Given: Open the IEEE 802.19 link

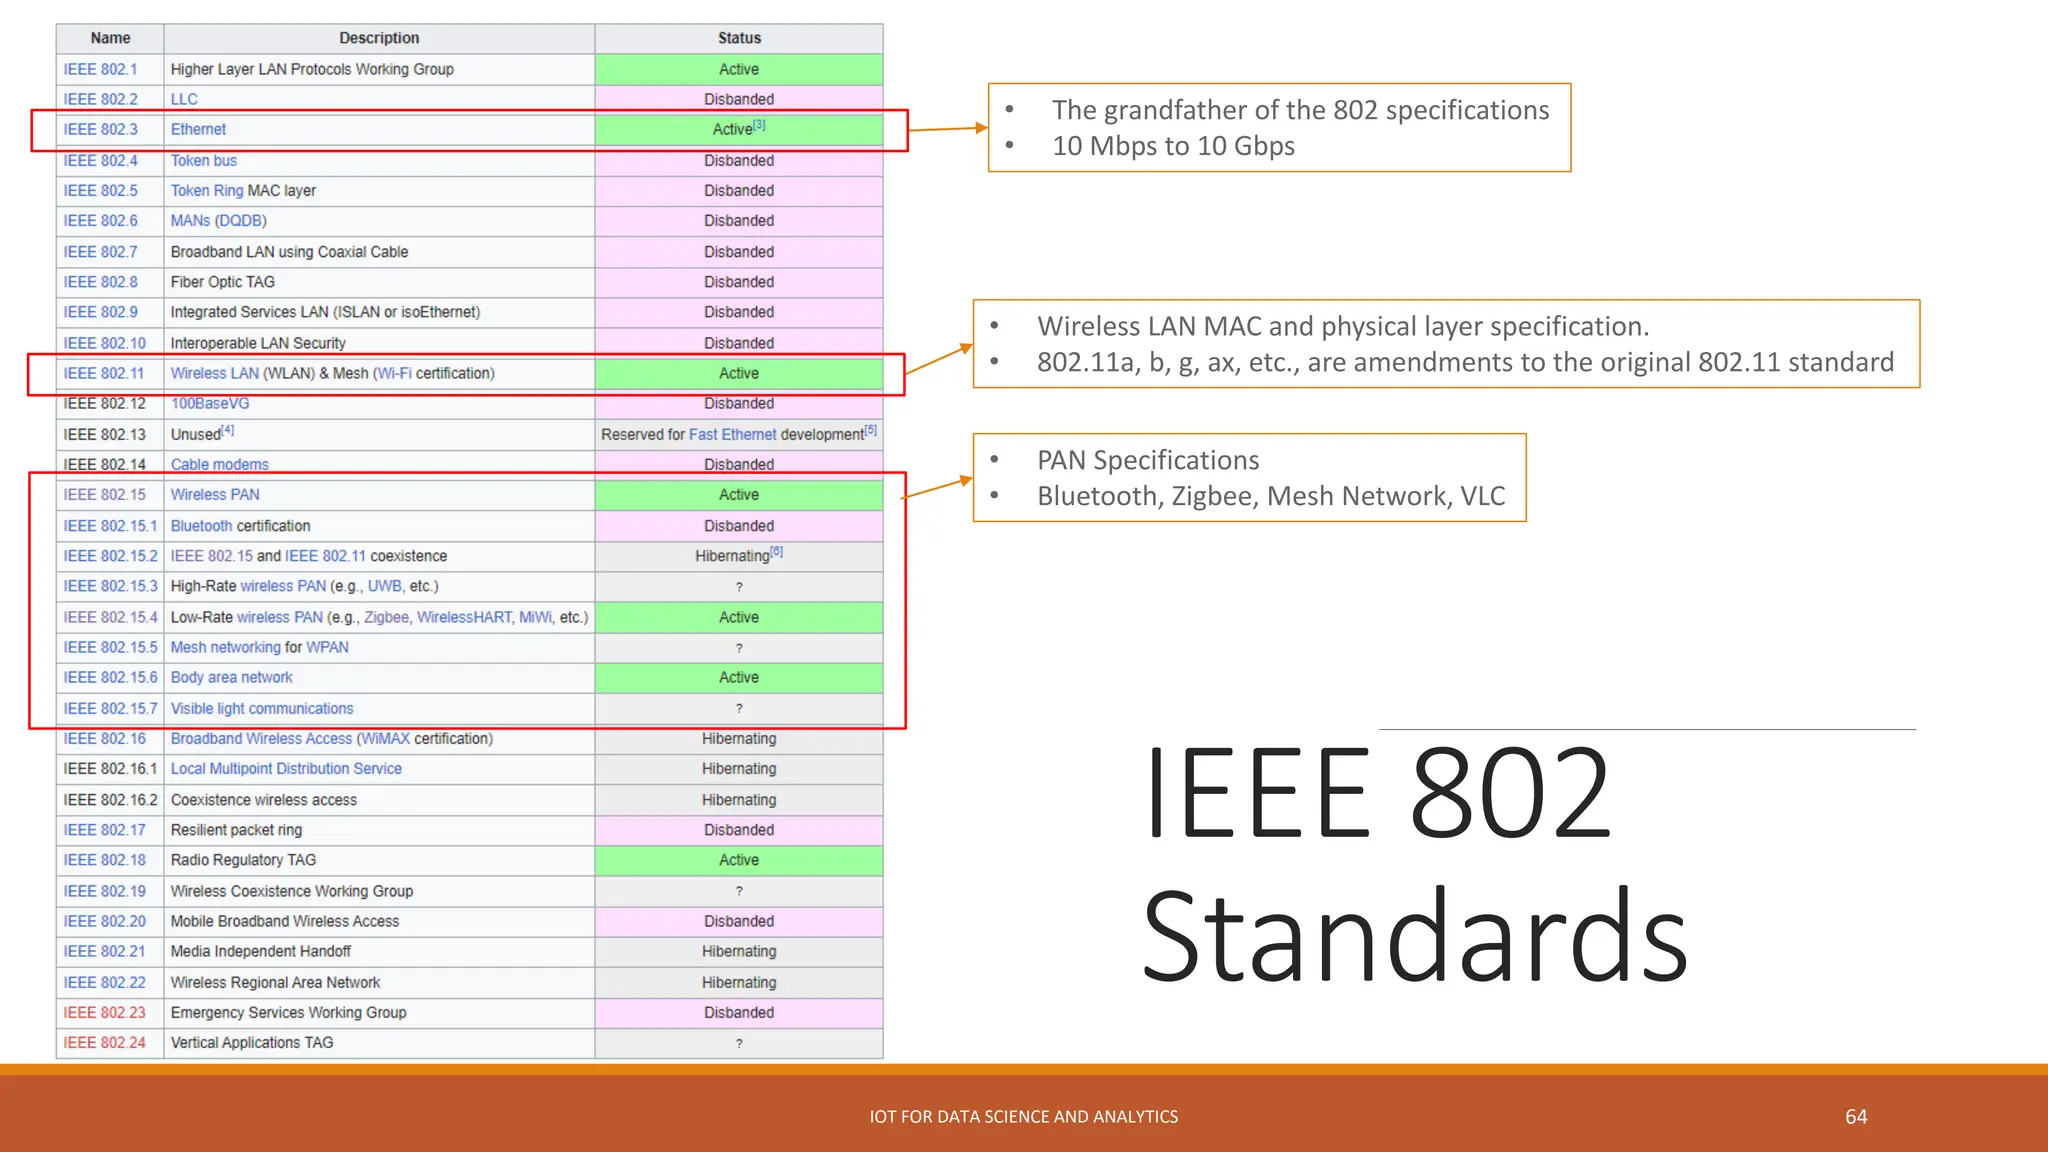Looking at the screenshot, I should [104, 890].
